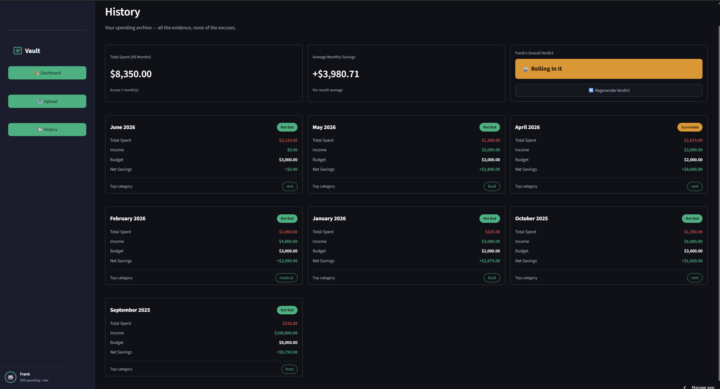Click Frank's avatar icon in sidebar

(11, 377)
